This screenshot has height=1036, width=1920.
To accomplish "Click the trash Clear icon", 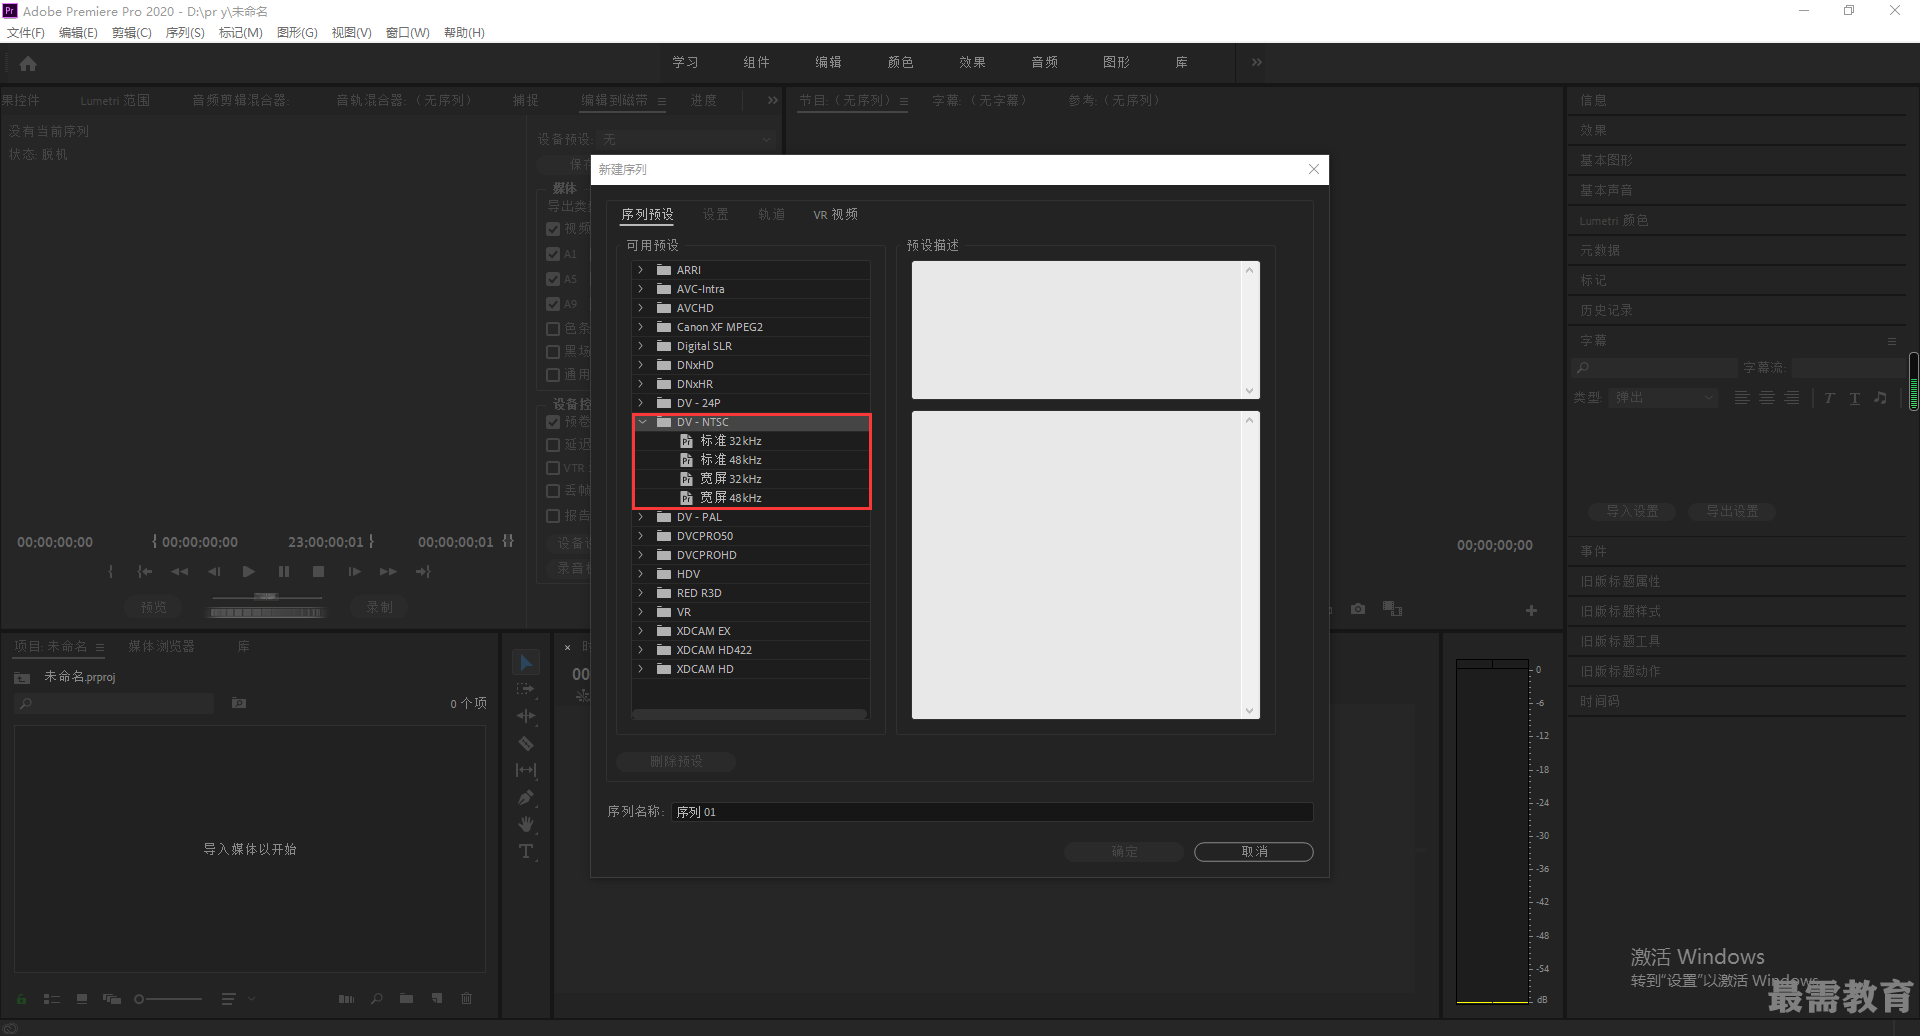I will tap(466, 998).
